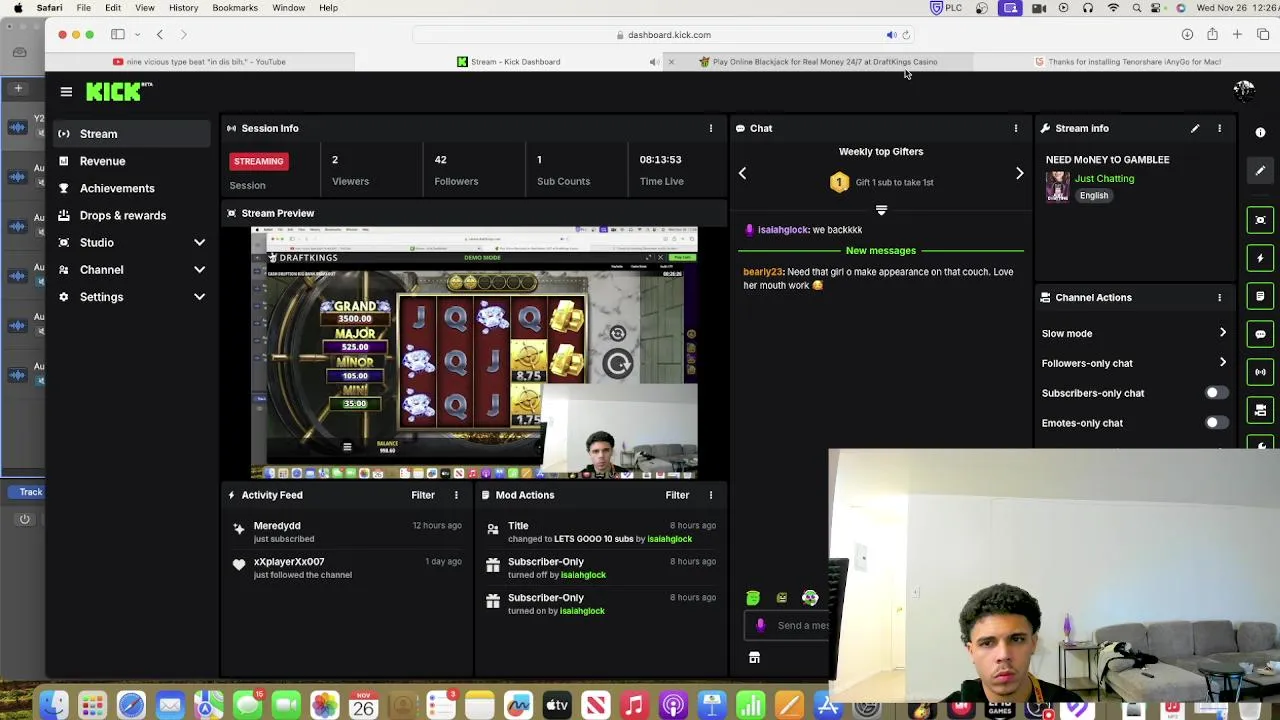Click the broadcast signal widget icon in right sidebar
The height and width of the screenshot is (720, 1280).
[x=1260, y=372]
